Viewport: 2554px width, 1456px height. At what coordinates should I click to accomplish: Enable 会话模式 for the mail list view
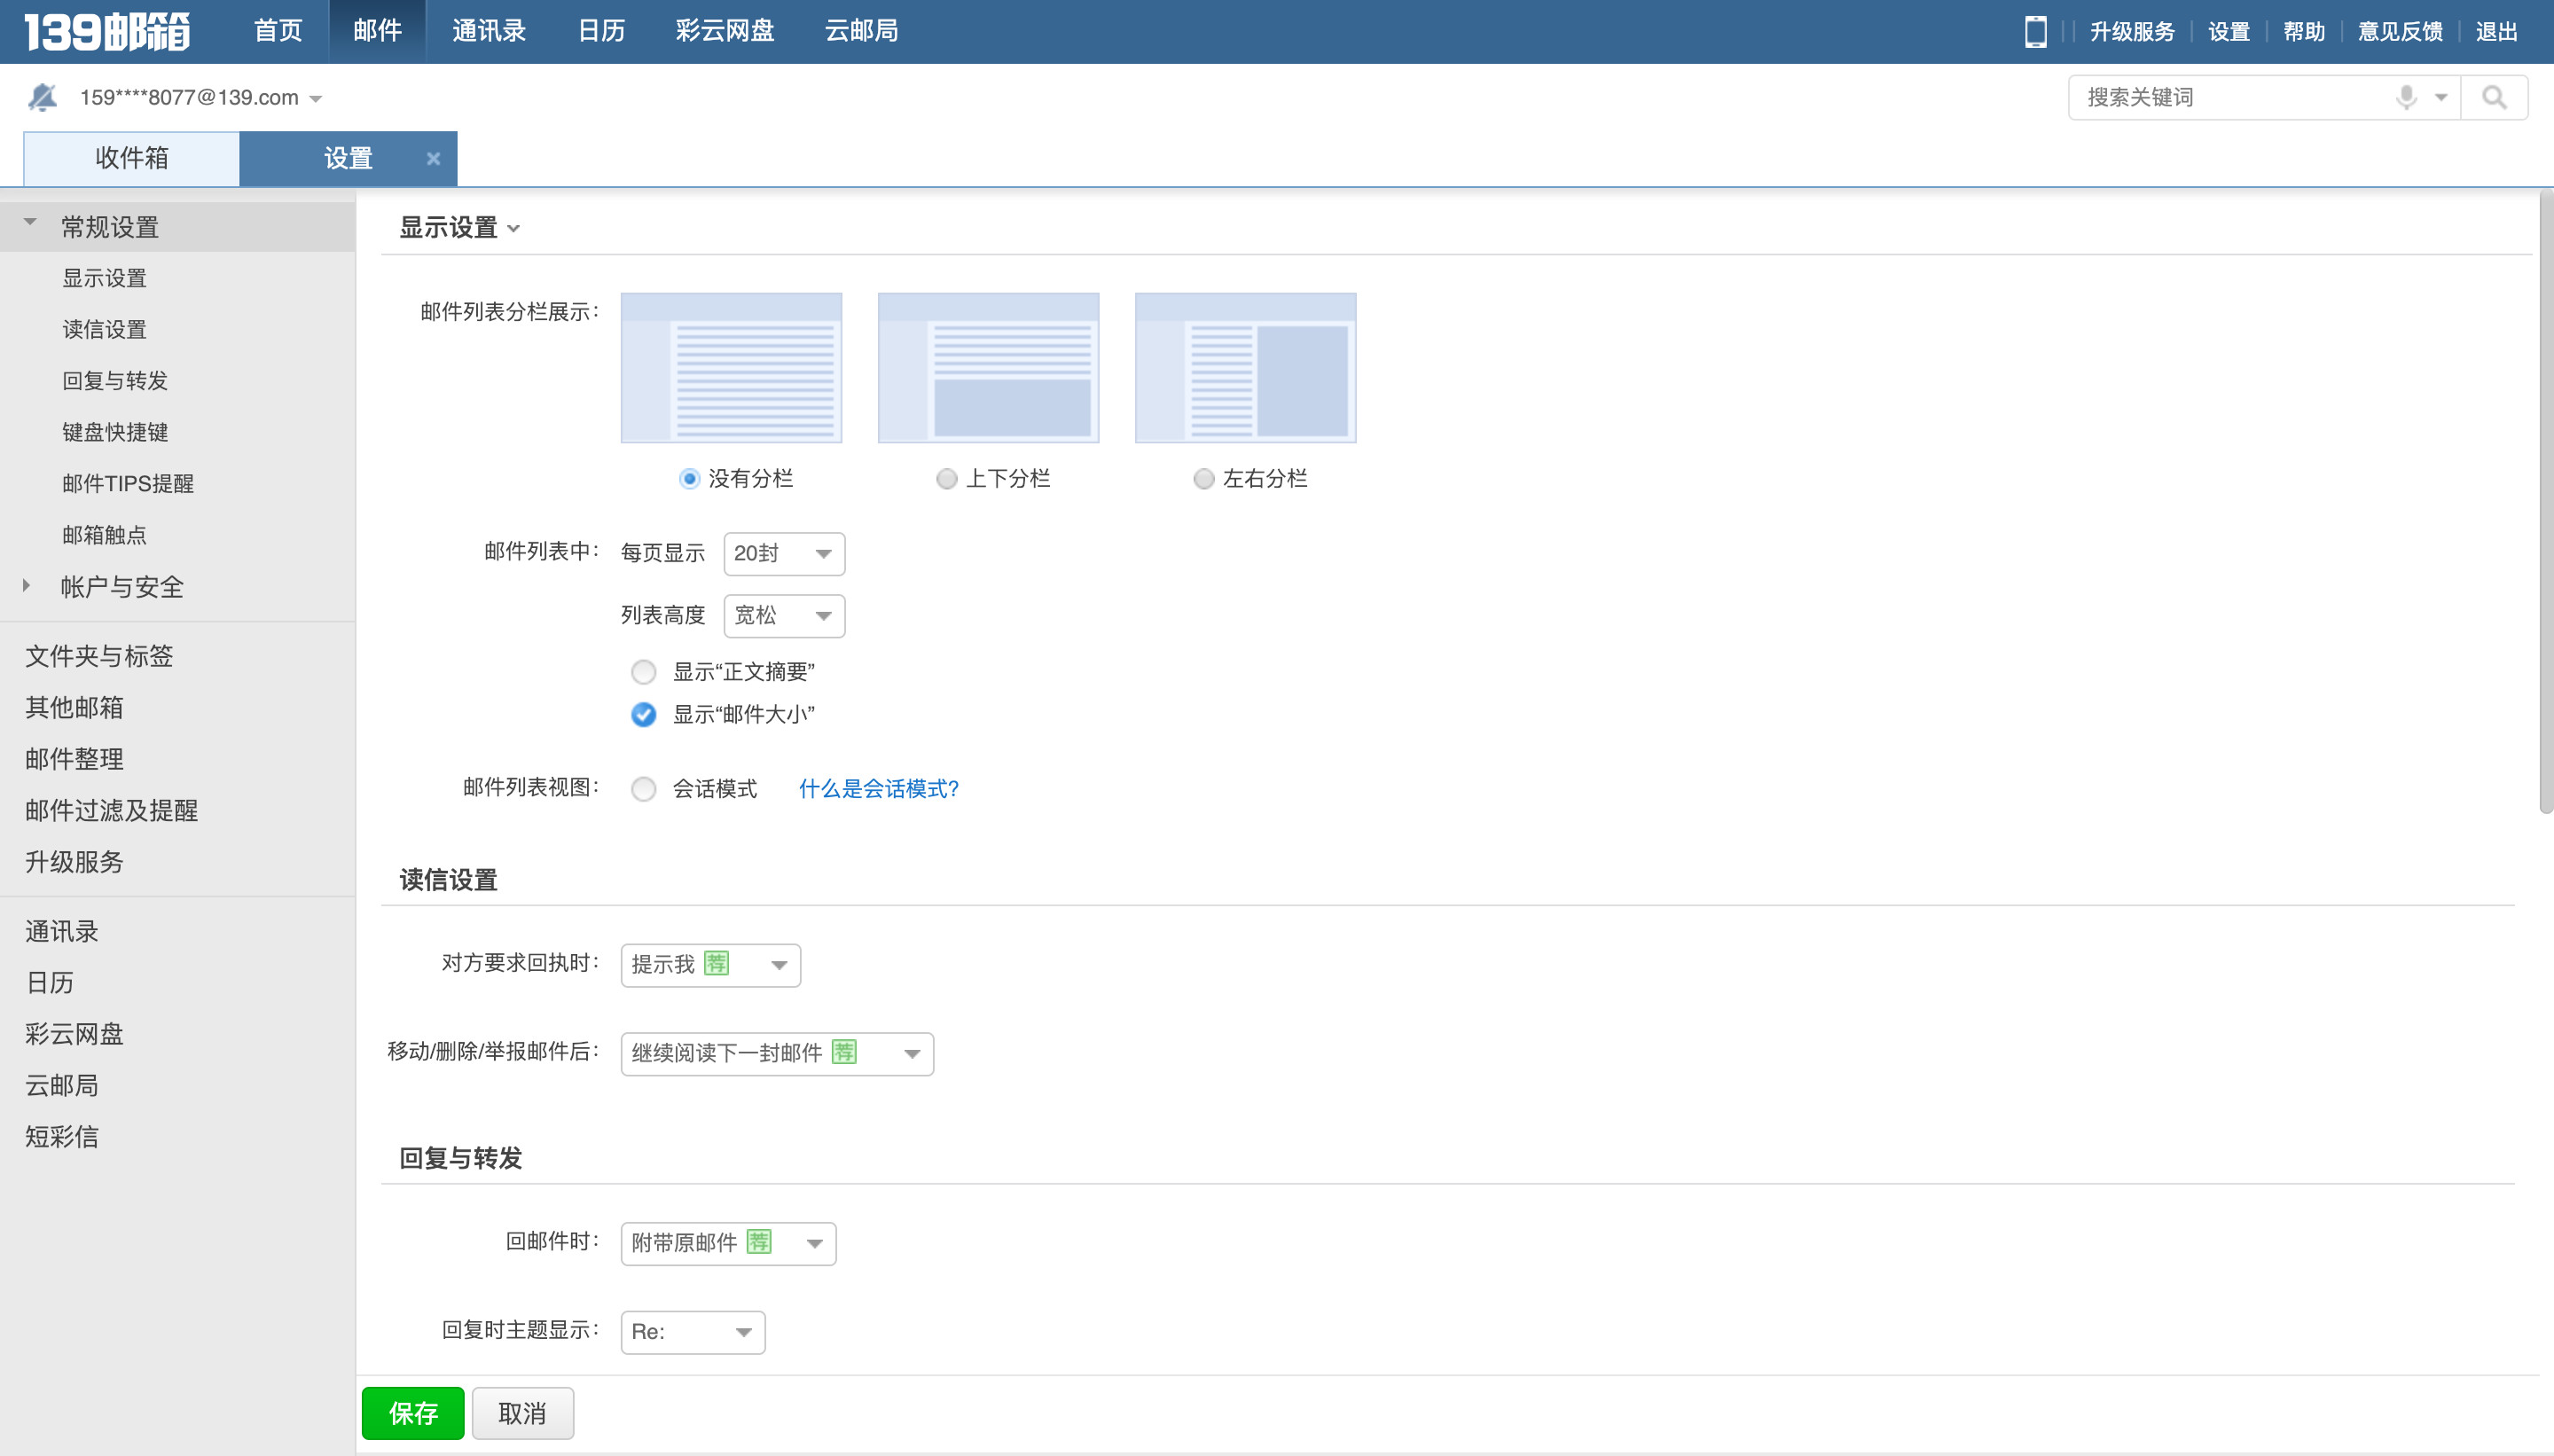click(x=643, y=789)
